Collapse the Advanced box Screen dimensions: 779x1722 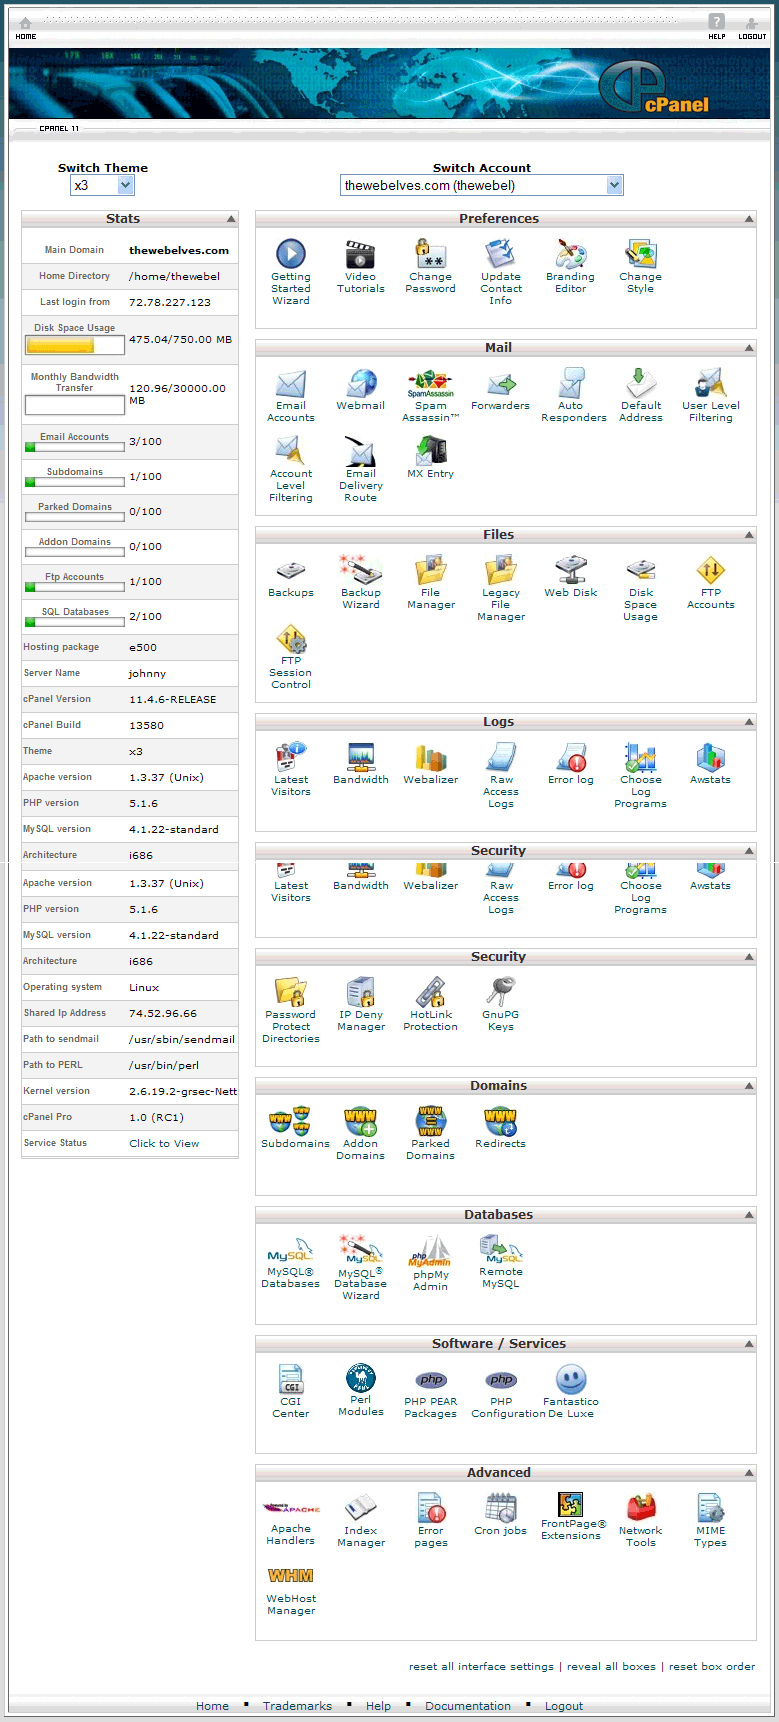click(x=749, y=1473)
